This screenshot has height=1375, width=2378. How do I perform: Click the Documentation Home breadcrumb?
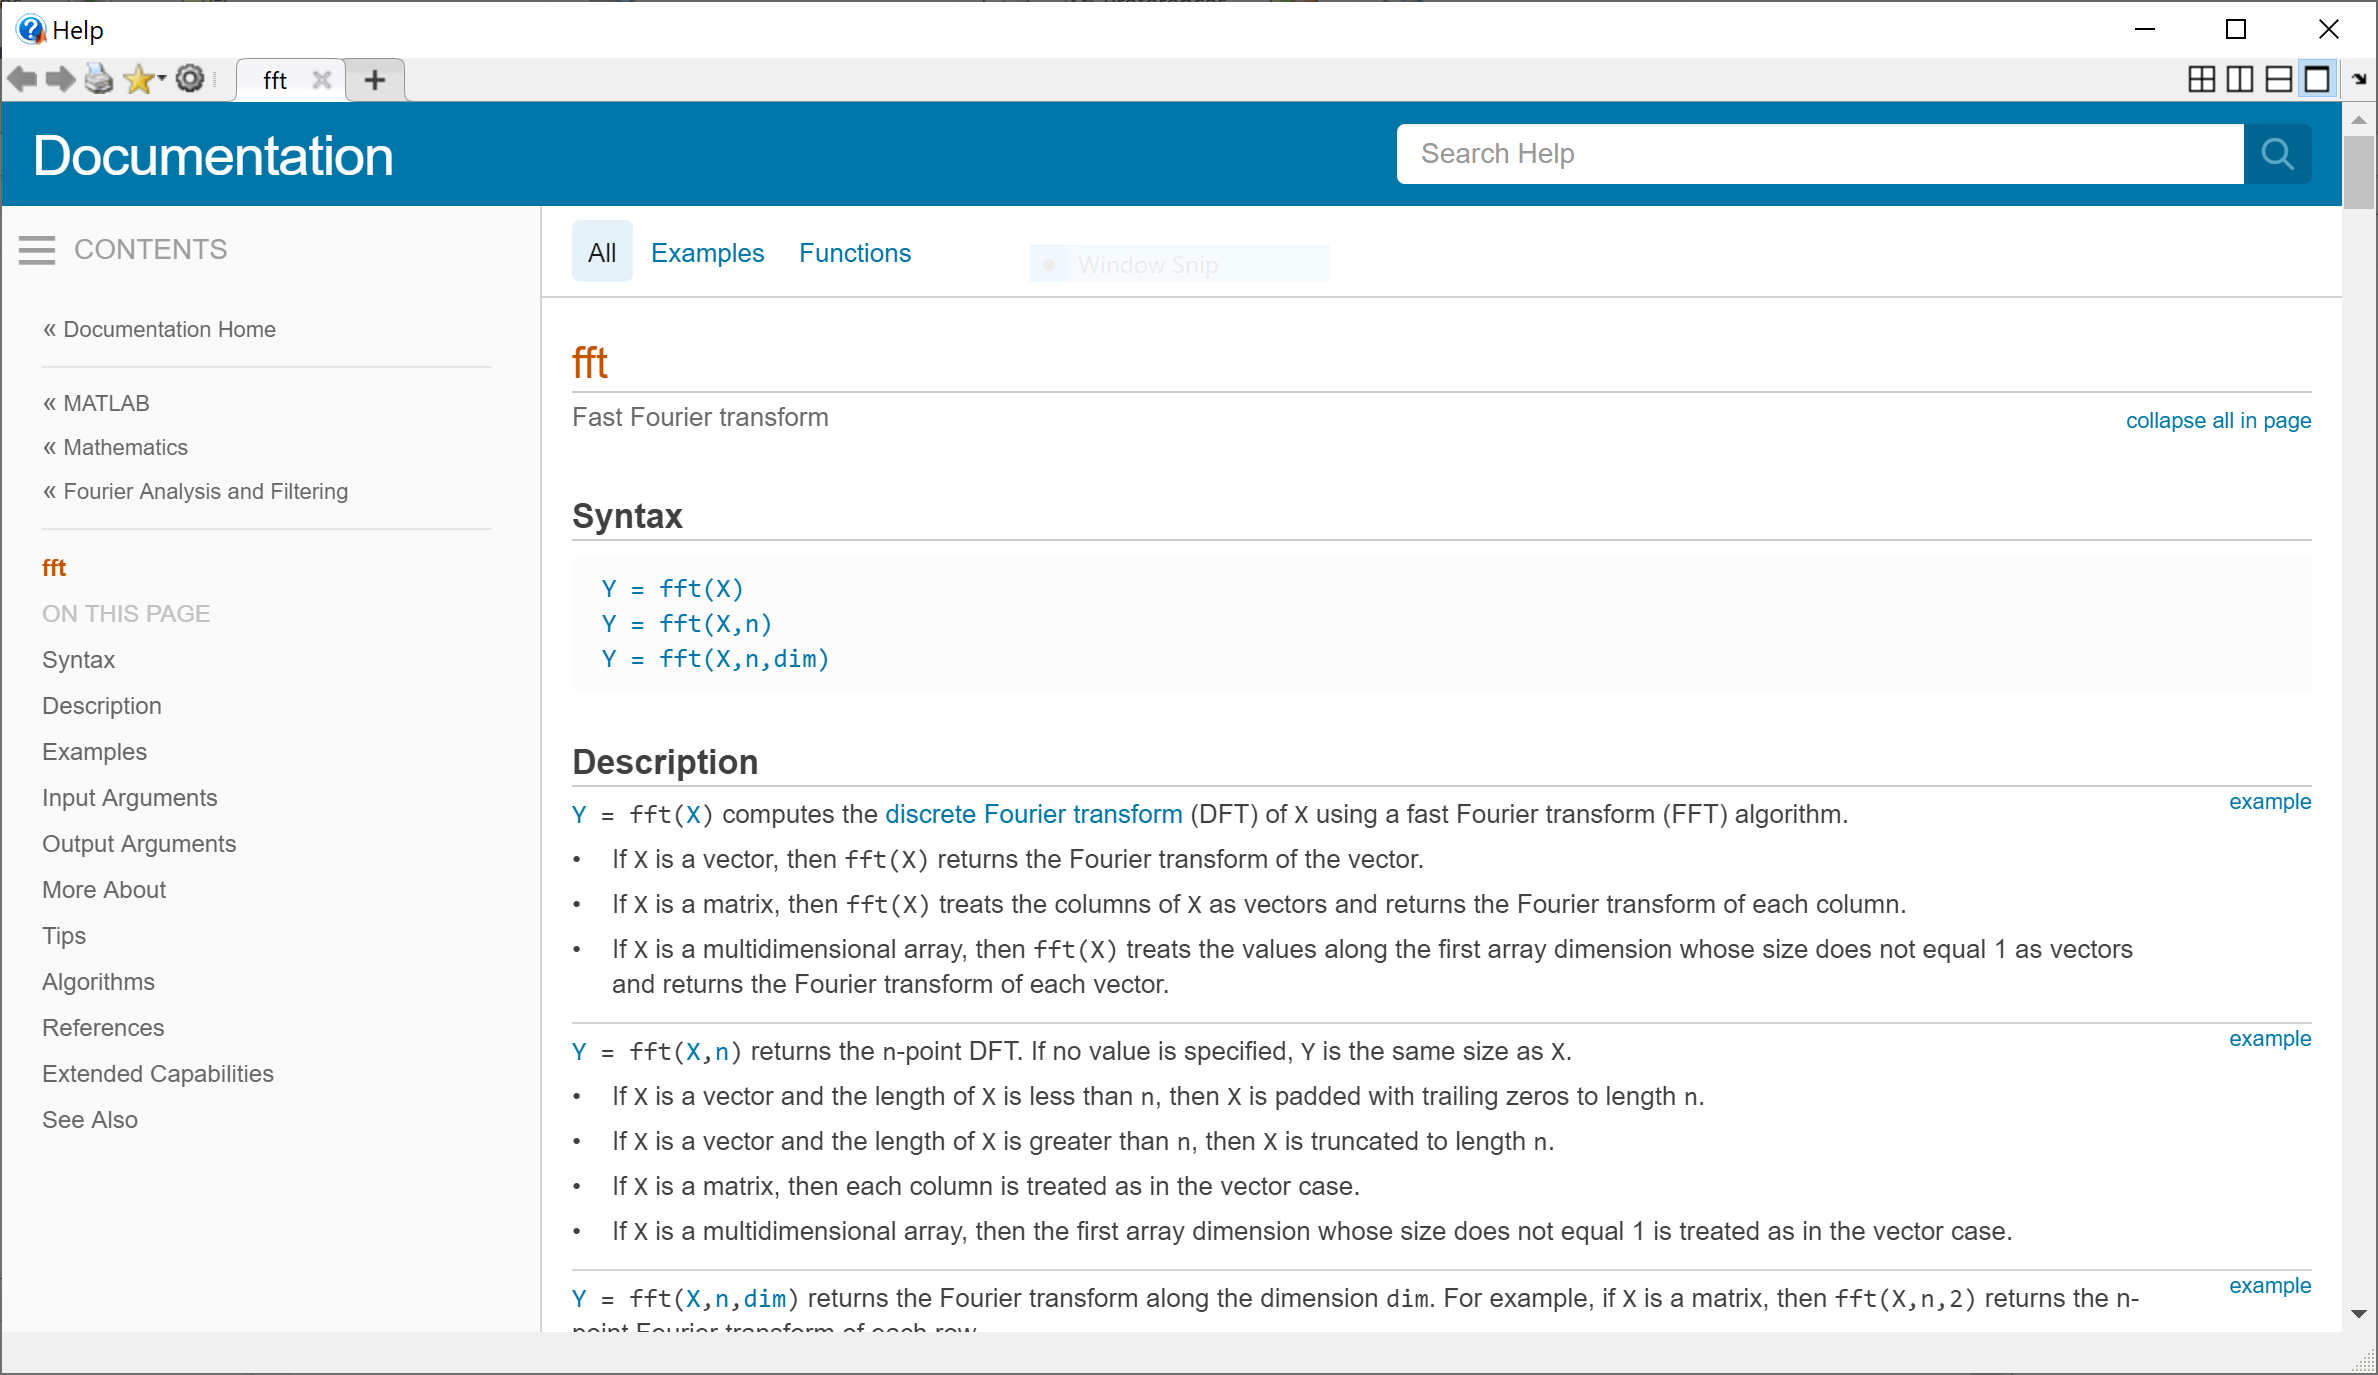tap(170, 329)
